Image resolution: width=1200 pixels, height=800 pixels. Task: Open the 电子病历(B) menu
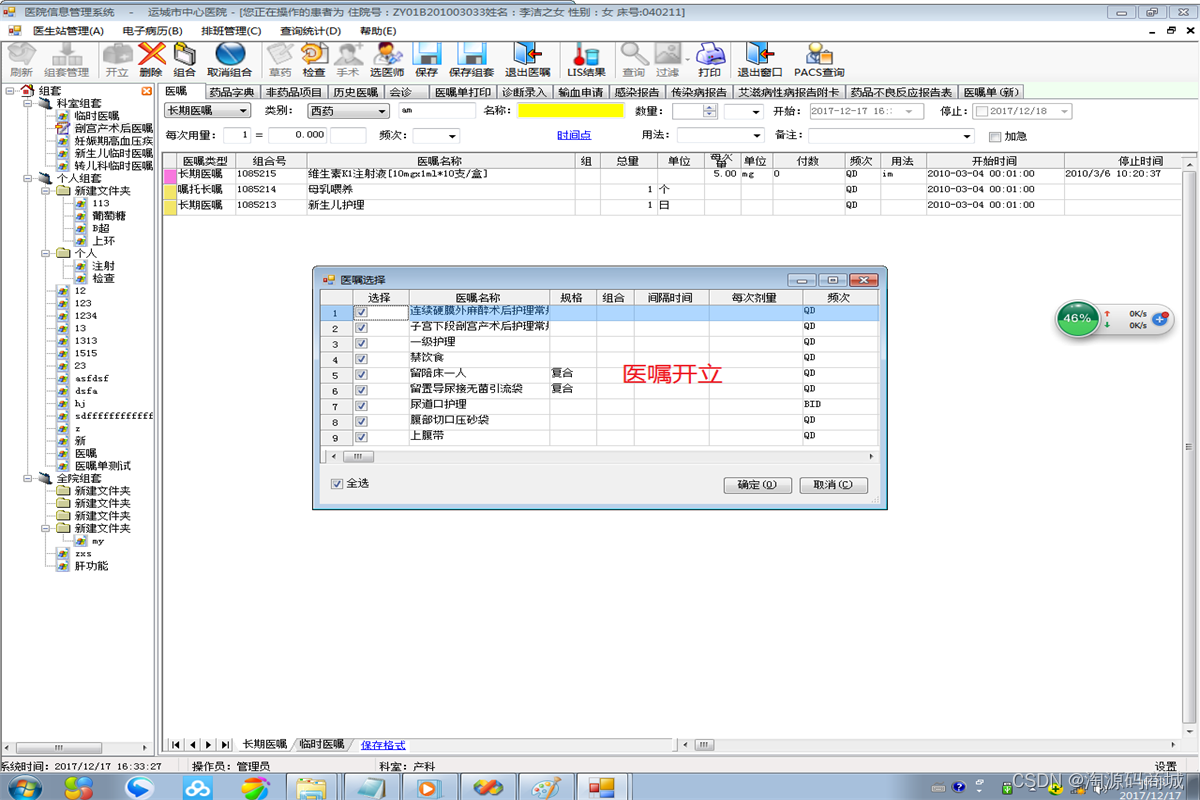[152, 31]
